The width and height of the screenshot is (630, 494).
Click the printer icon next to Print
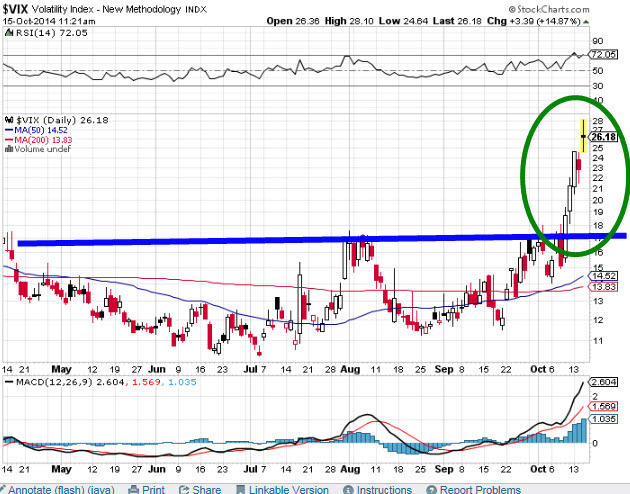(x=131, y=489)
